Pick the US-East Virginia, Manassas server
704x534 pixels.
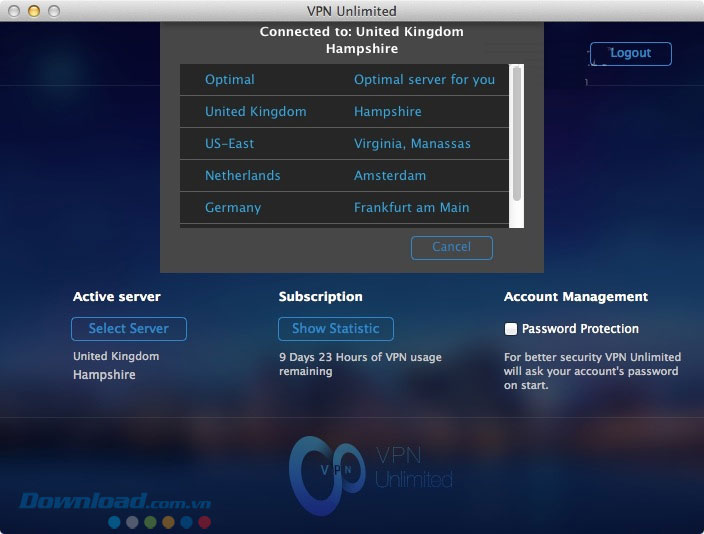[344, 144]
